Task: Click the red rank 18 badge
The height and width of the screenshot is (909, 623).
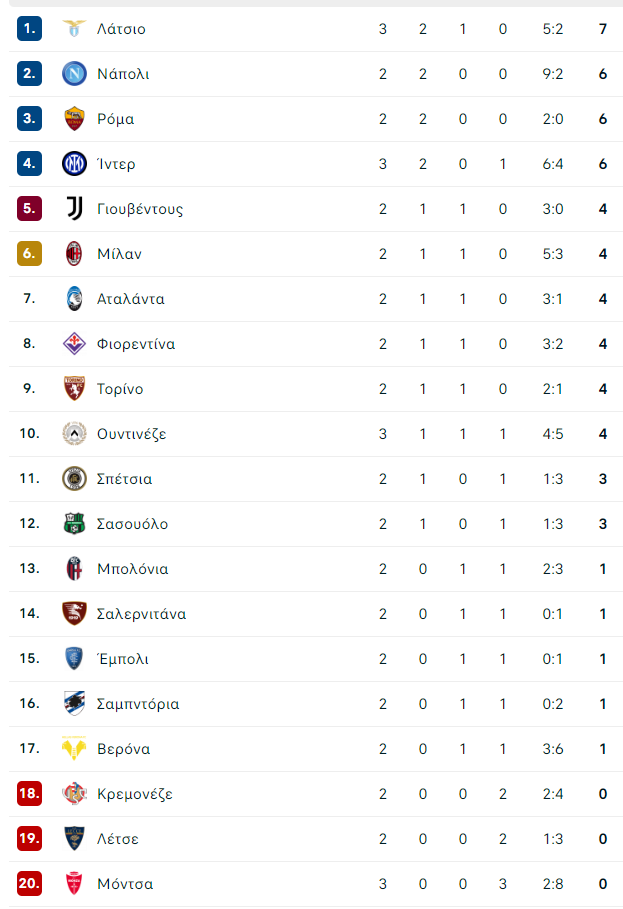Action: (30, 793)
